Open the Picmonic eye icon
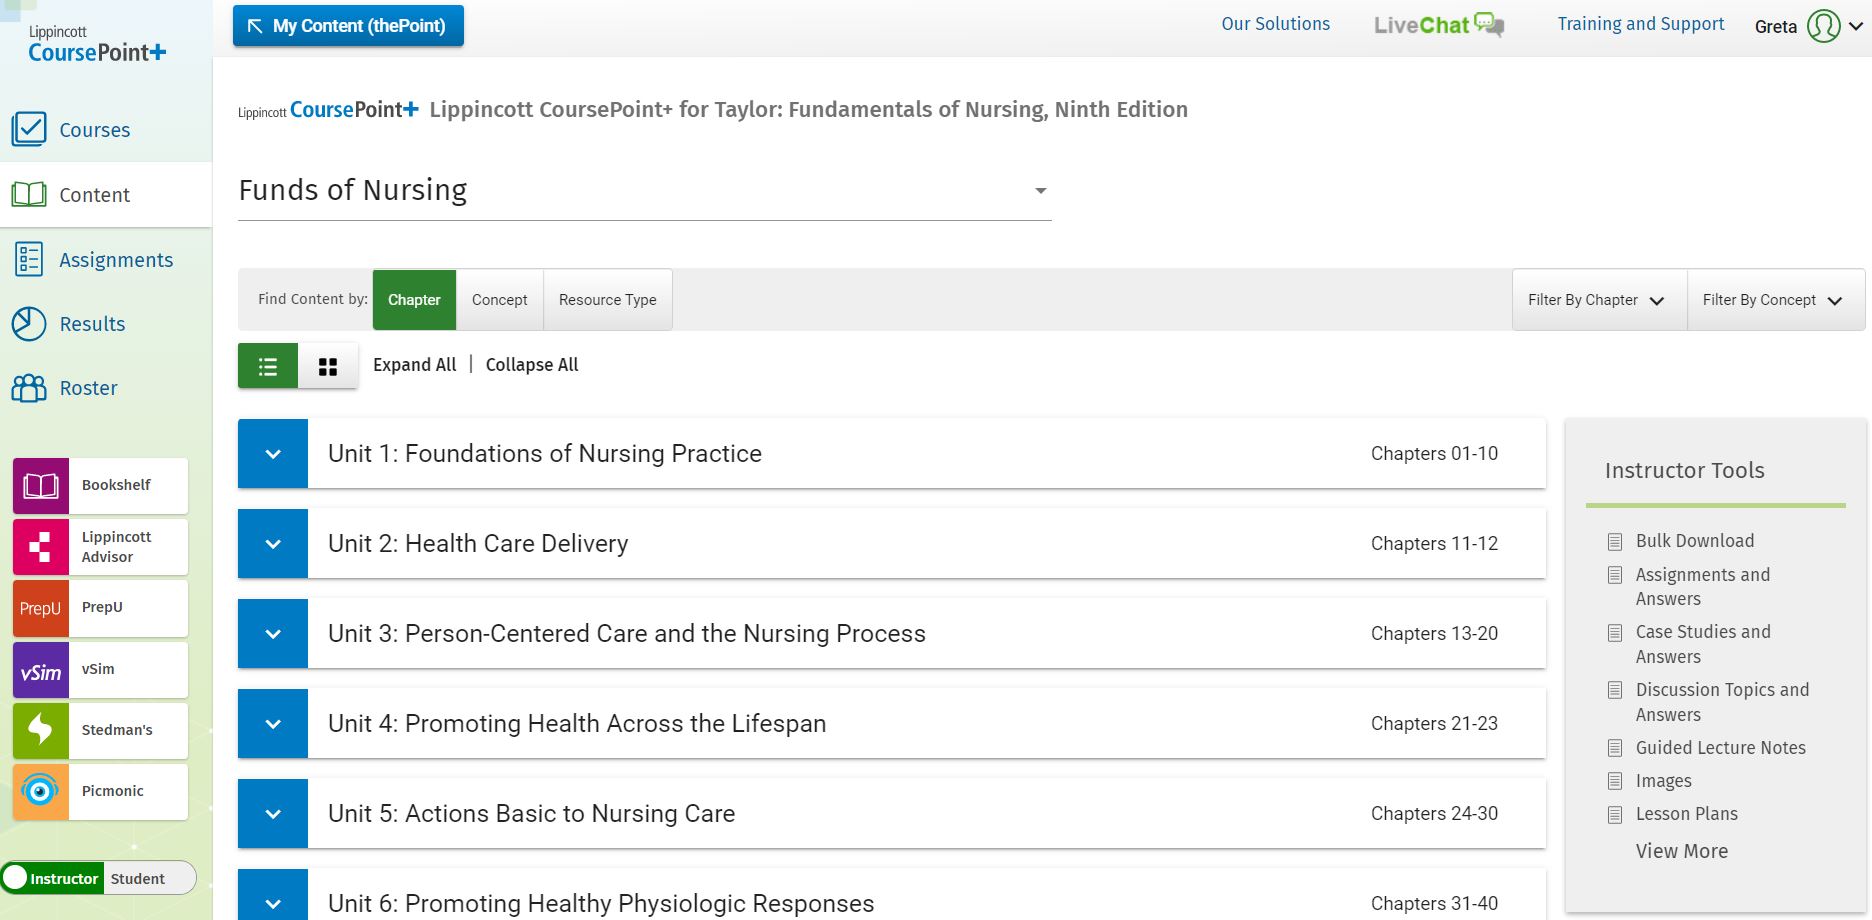 click(x=41, y=792)
